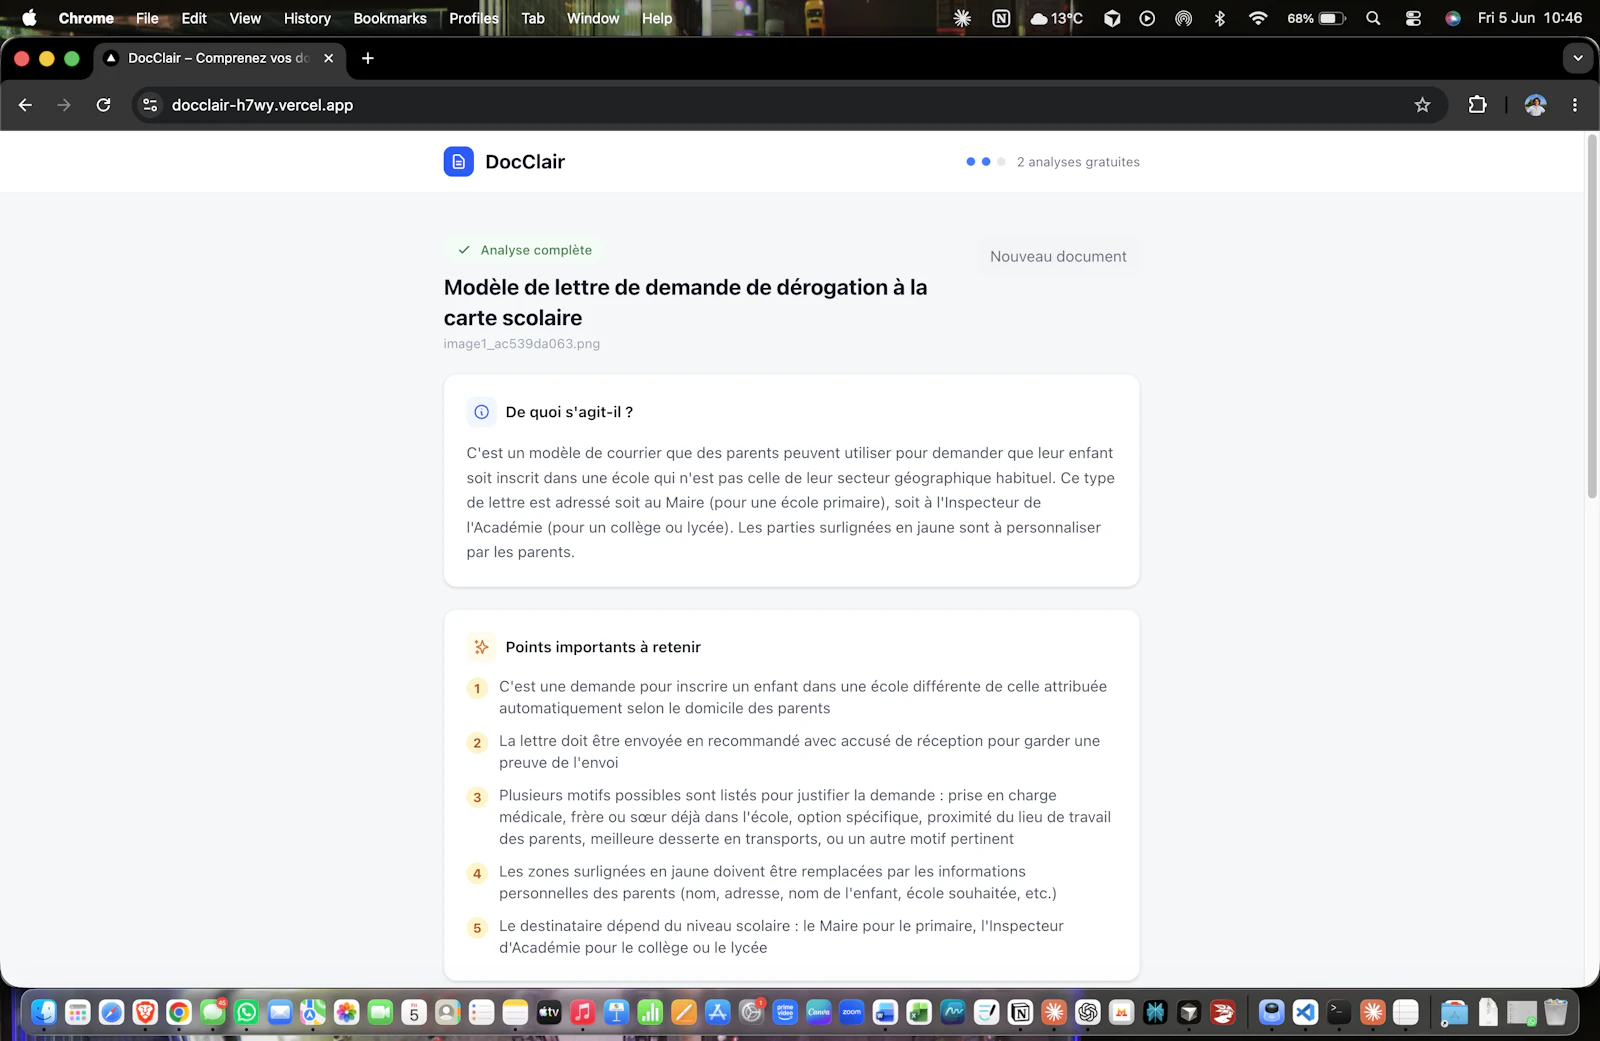
Task: Click the address bar URL docclair-h7wy.vercel.app
Action: click(x=262, y=105)
